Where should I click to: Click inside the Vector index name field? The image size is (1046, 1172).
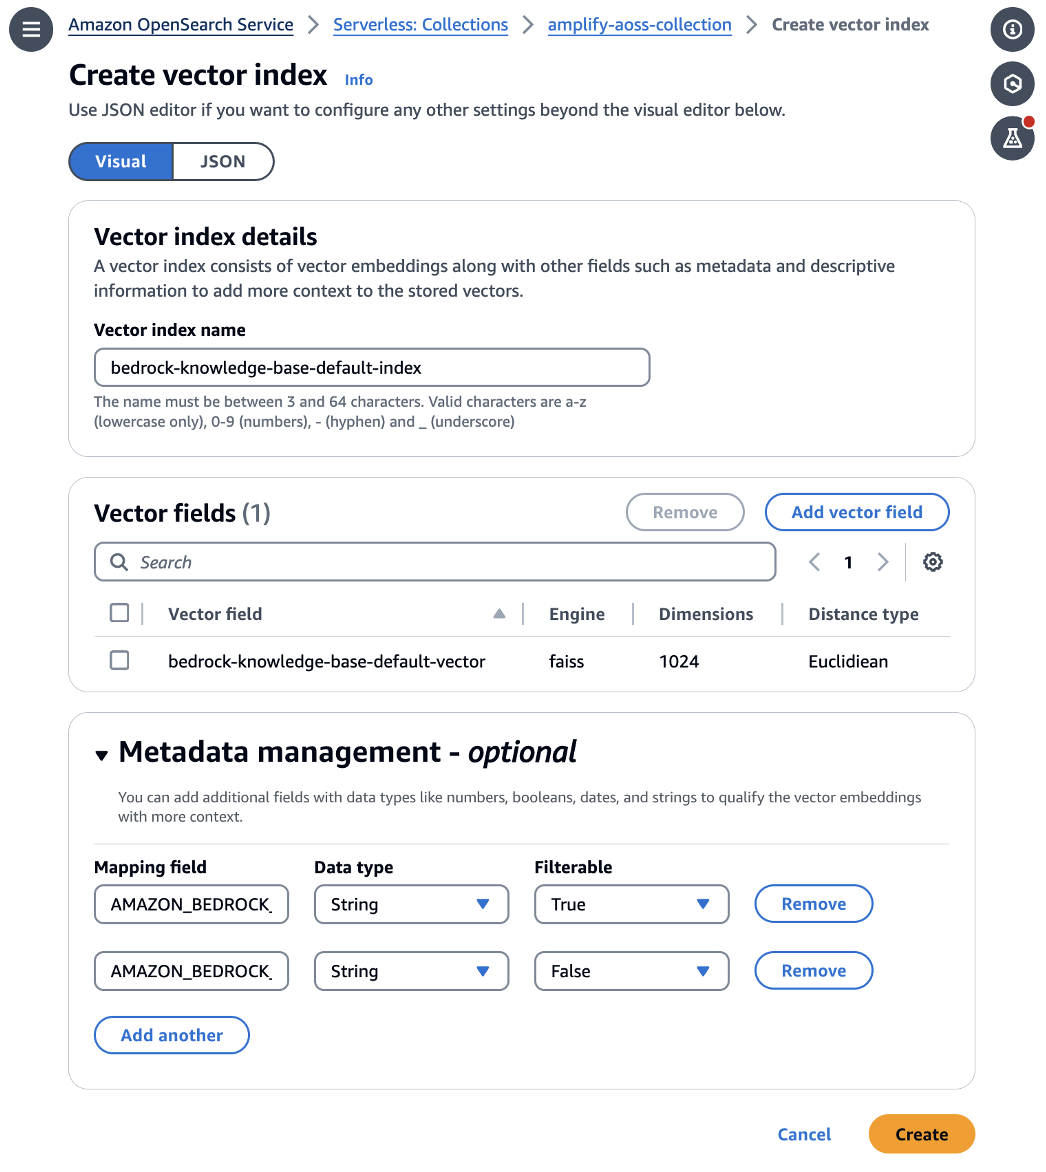(x=372, y=367)
